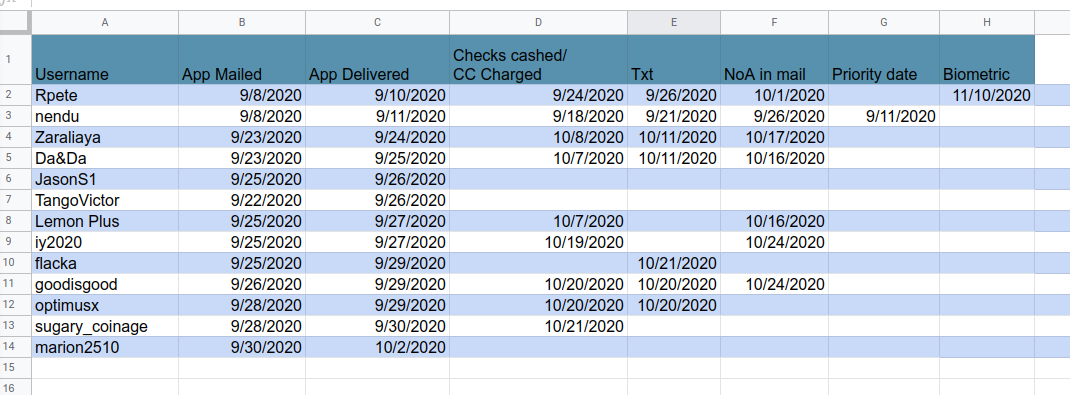The image size is (1070, 395).
Task: Select row 15 header number
Action: [8, 368]
